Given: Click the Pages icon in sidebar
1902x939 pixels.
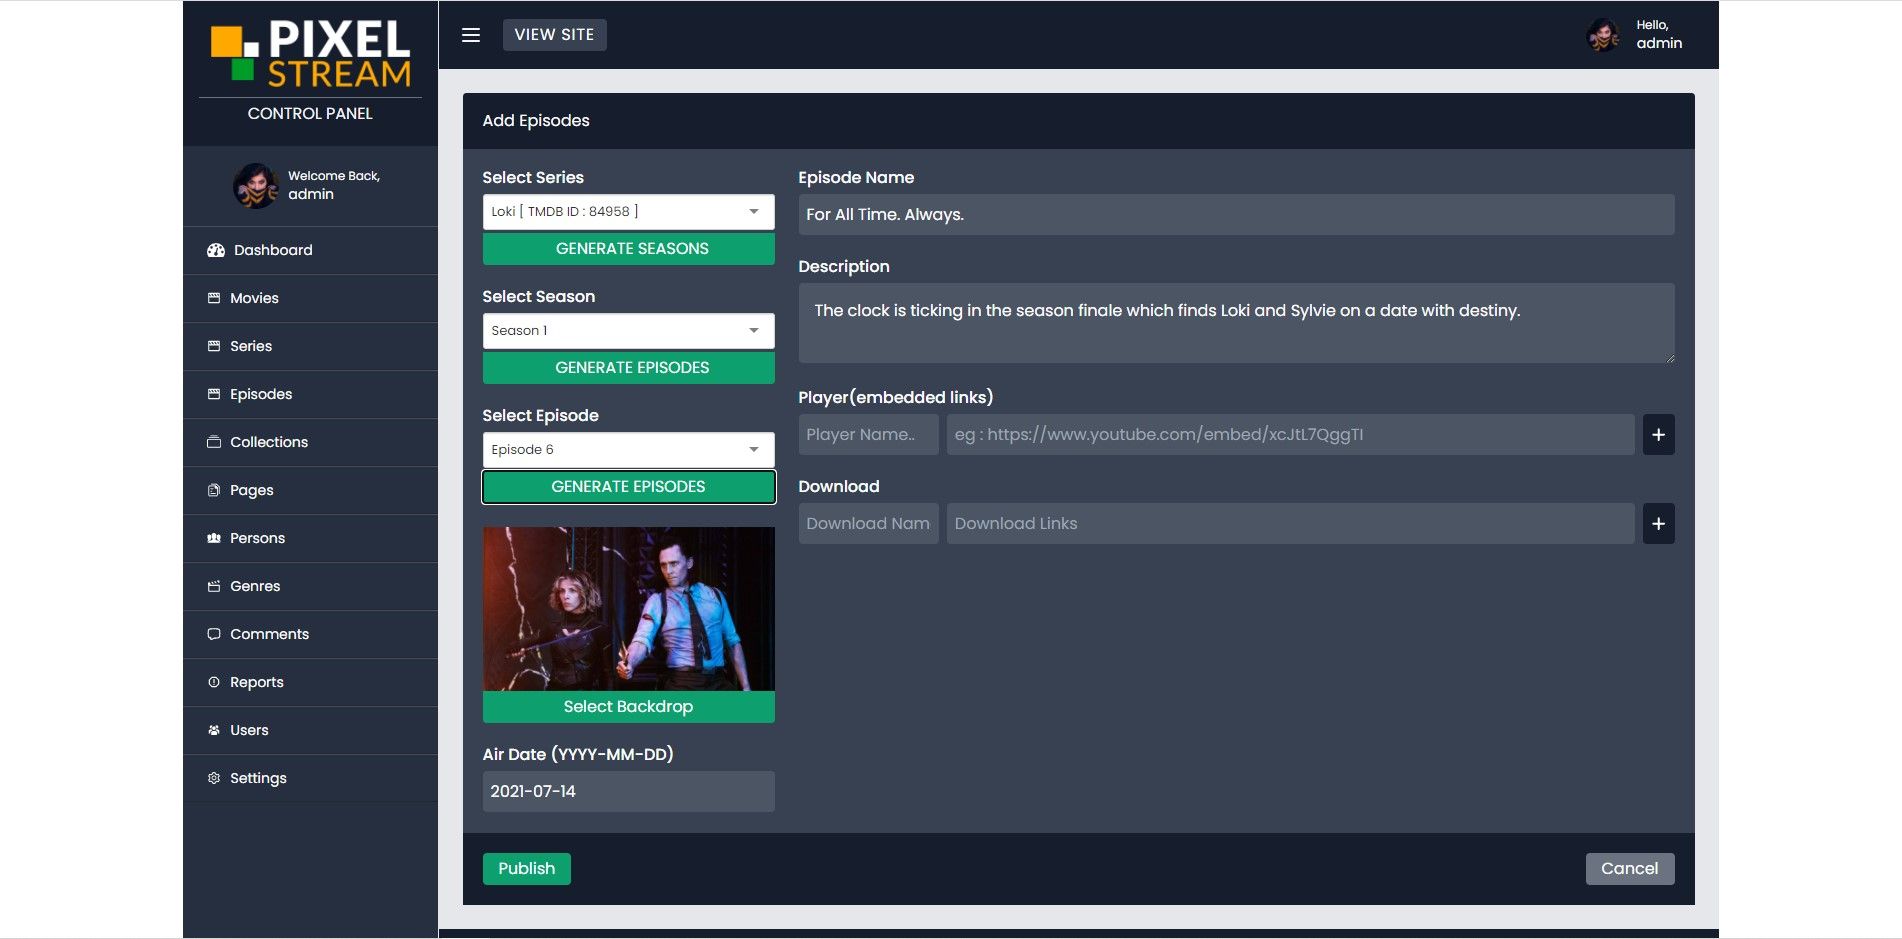Looking at the screenshot, I should pos(214,490).
